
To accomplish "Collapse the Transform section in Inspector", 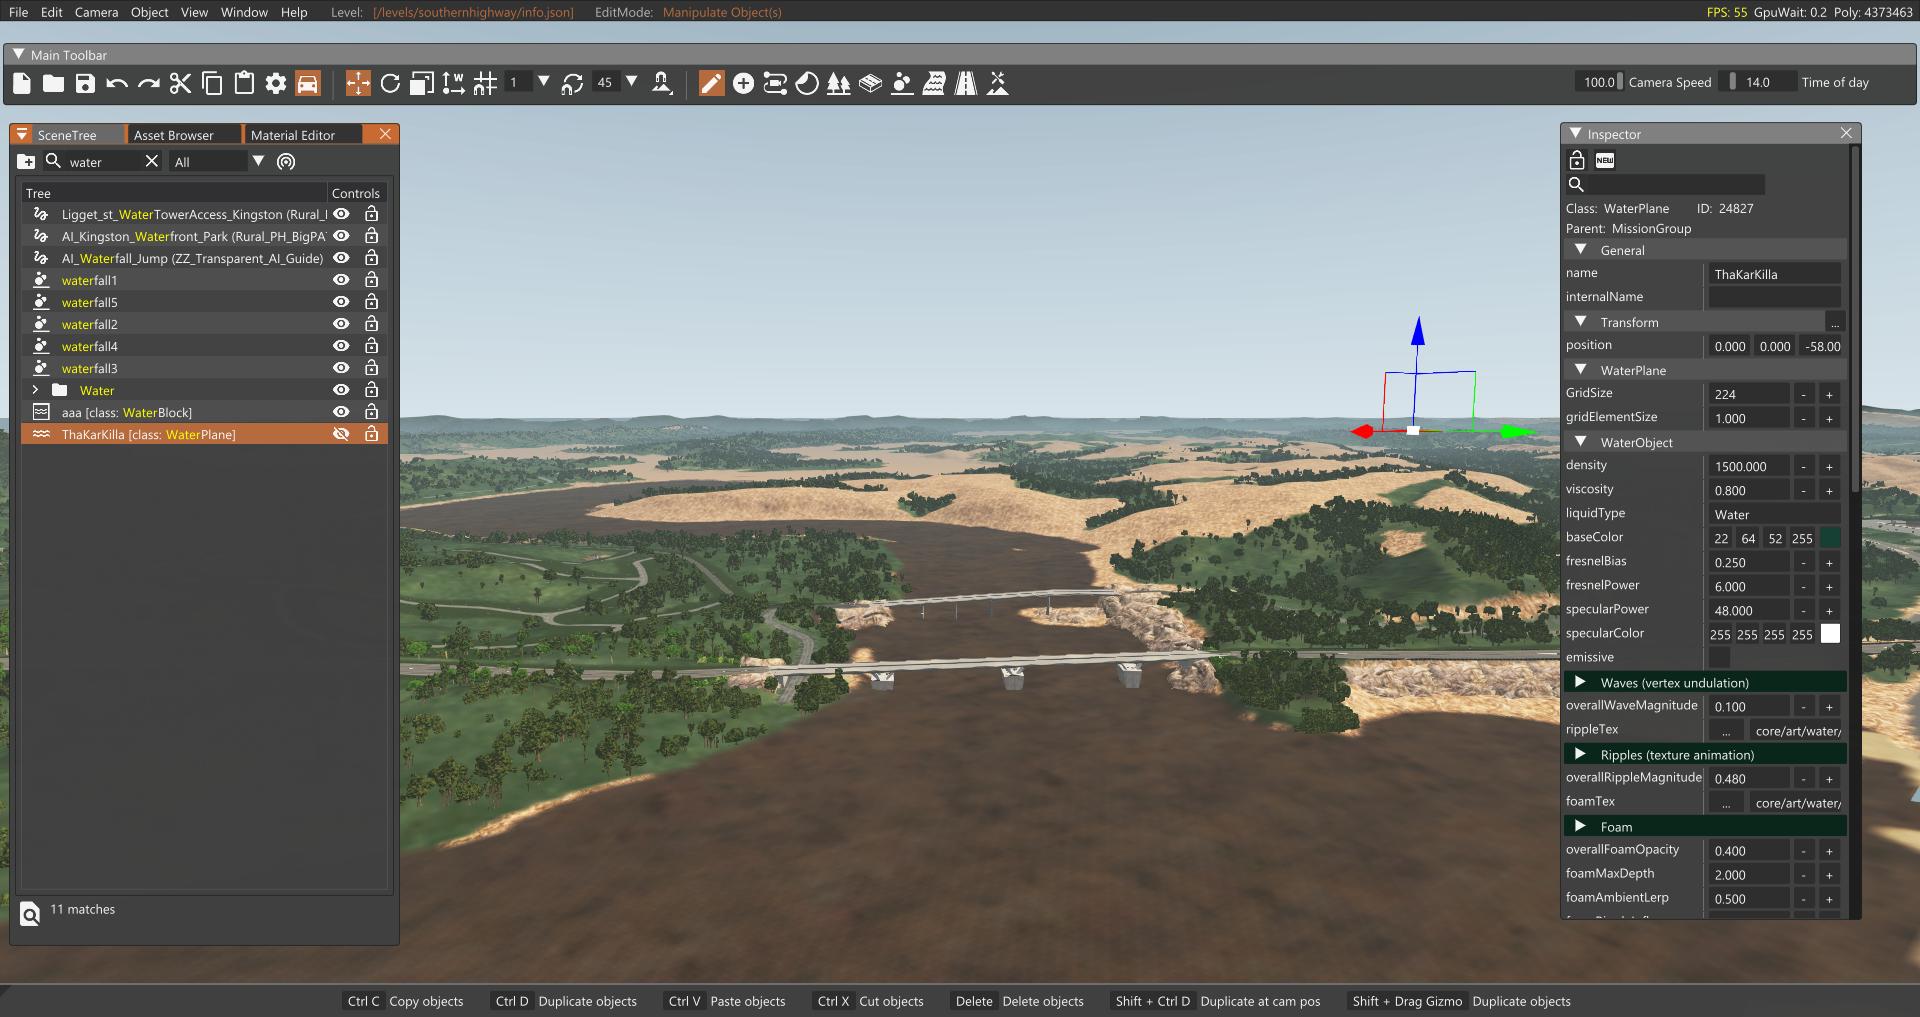I will (1581, 322).
